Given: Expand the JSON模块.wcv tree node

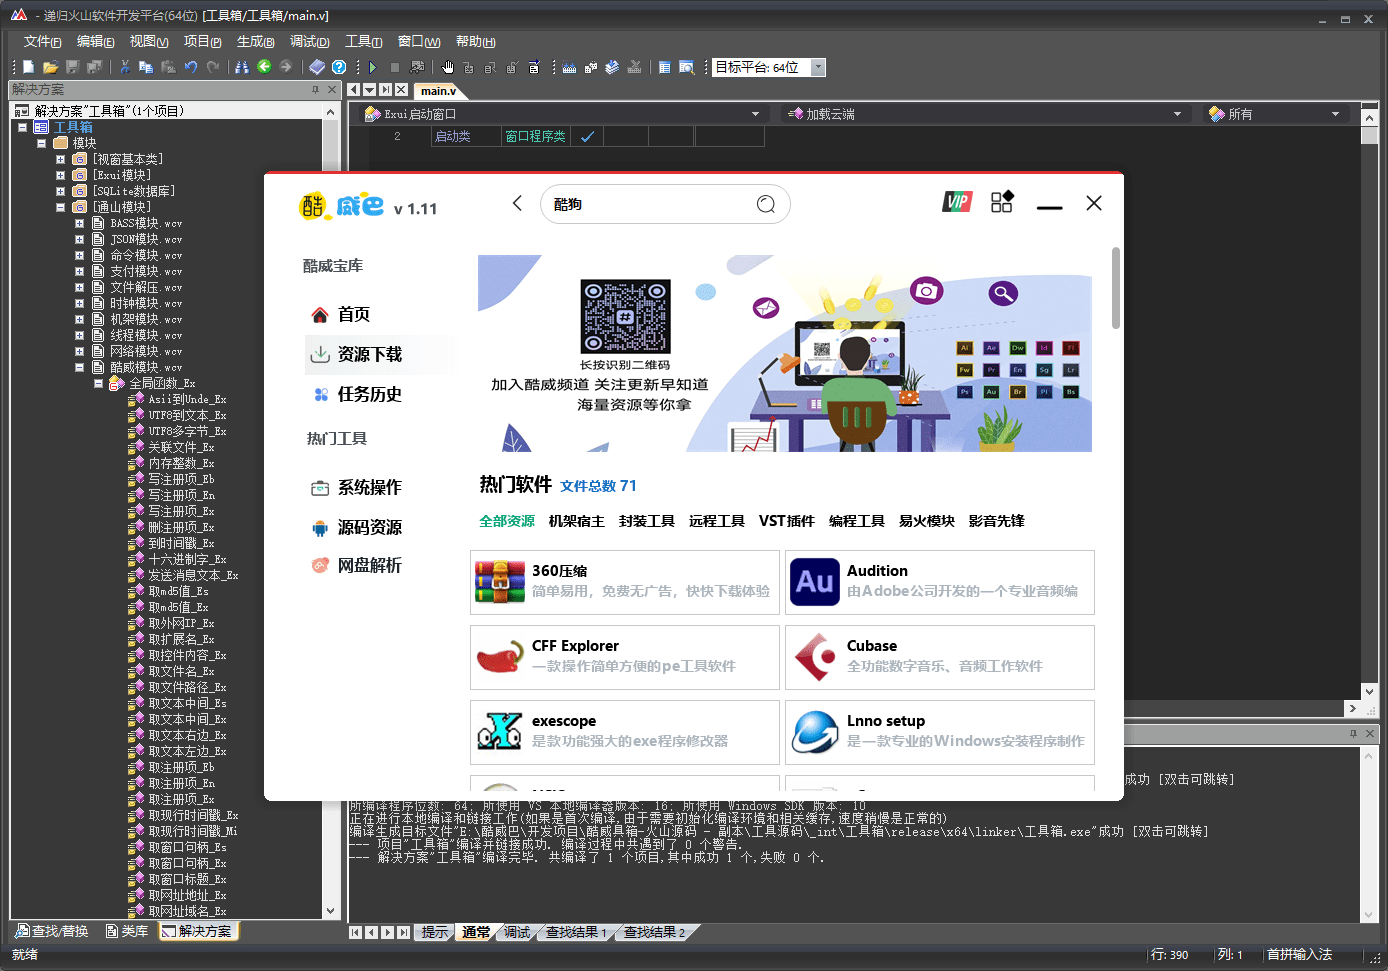Looking at the screenshot, I should tap(79, 239).
